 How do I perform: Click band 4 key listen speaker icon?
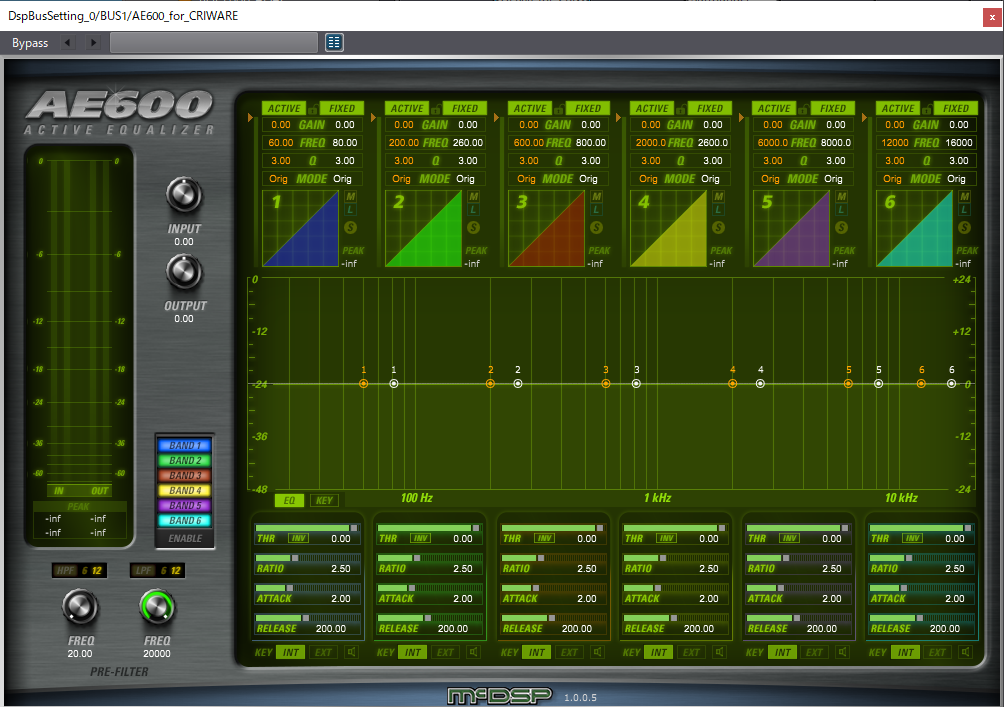click(x=720, y=652)
